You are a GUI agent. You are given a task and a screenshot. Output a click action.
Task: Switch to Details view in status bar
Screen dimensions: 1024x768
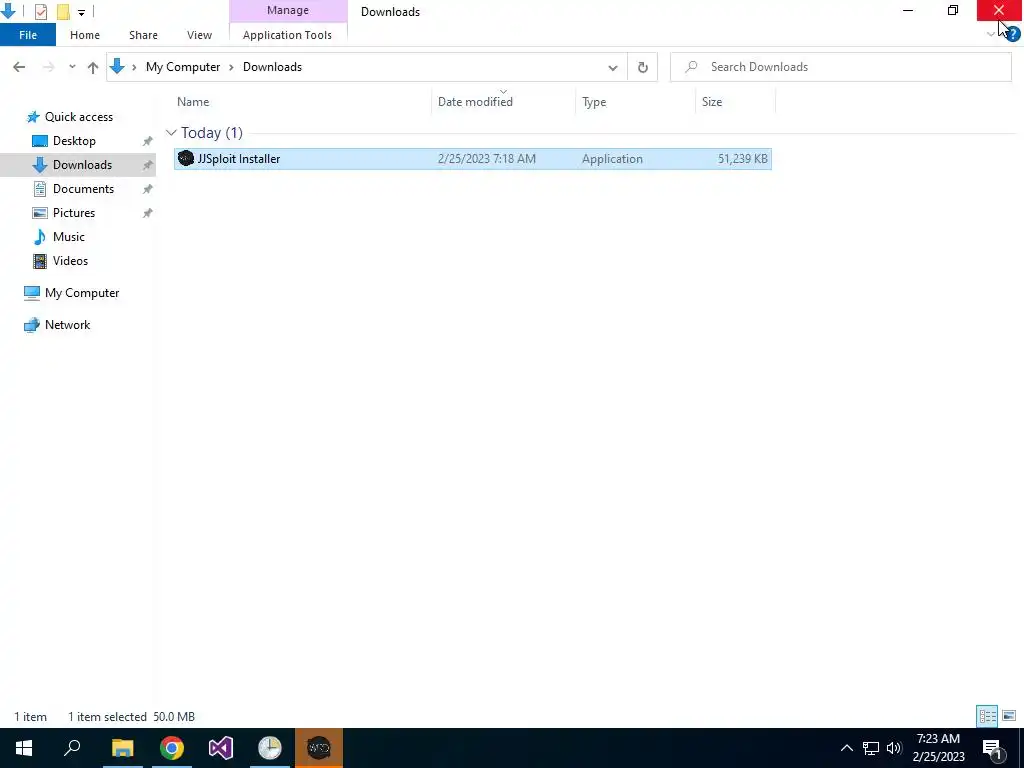point(987,716)
